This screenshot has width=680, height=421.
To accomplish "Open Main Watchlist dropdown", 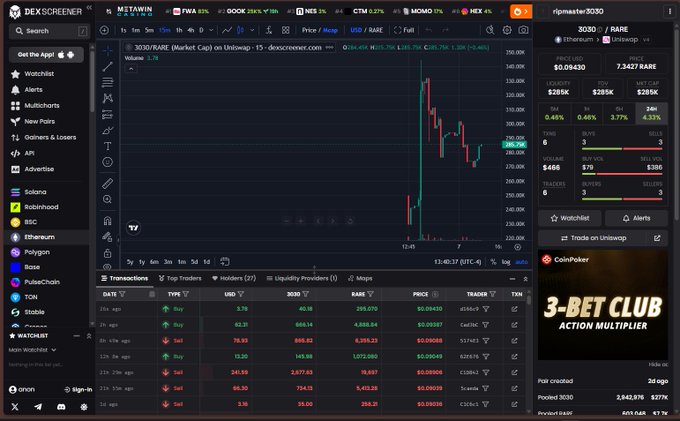I will tap(33, 350).
